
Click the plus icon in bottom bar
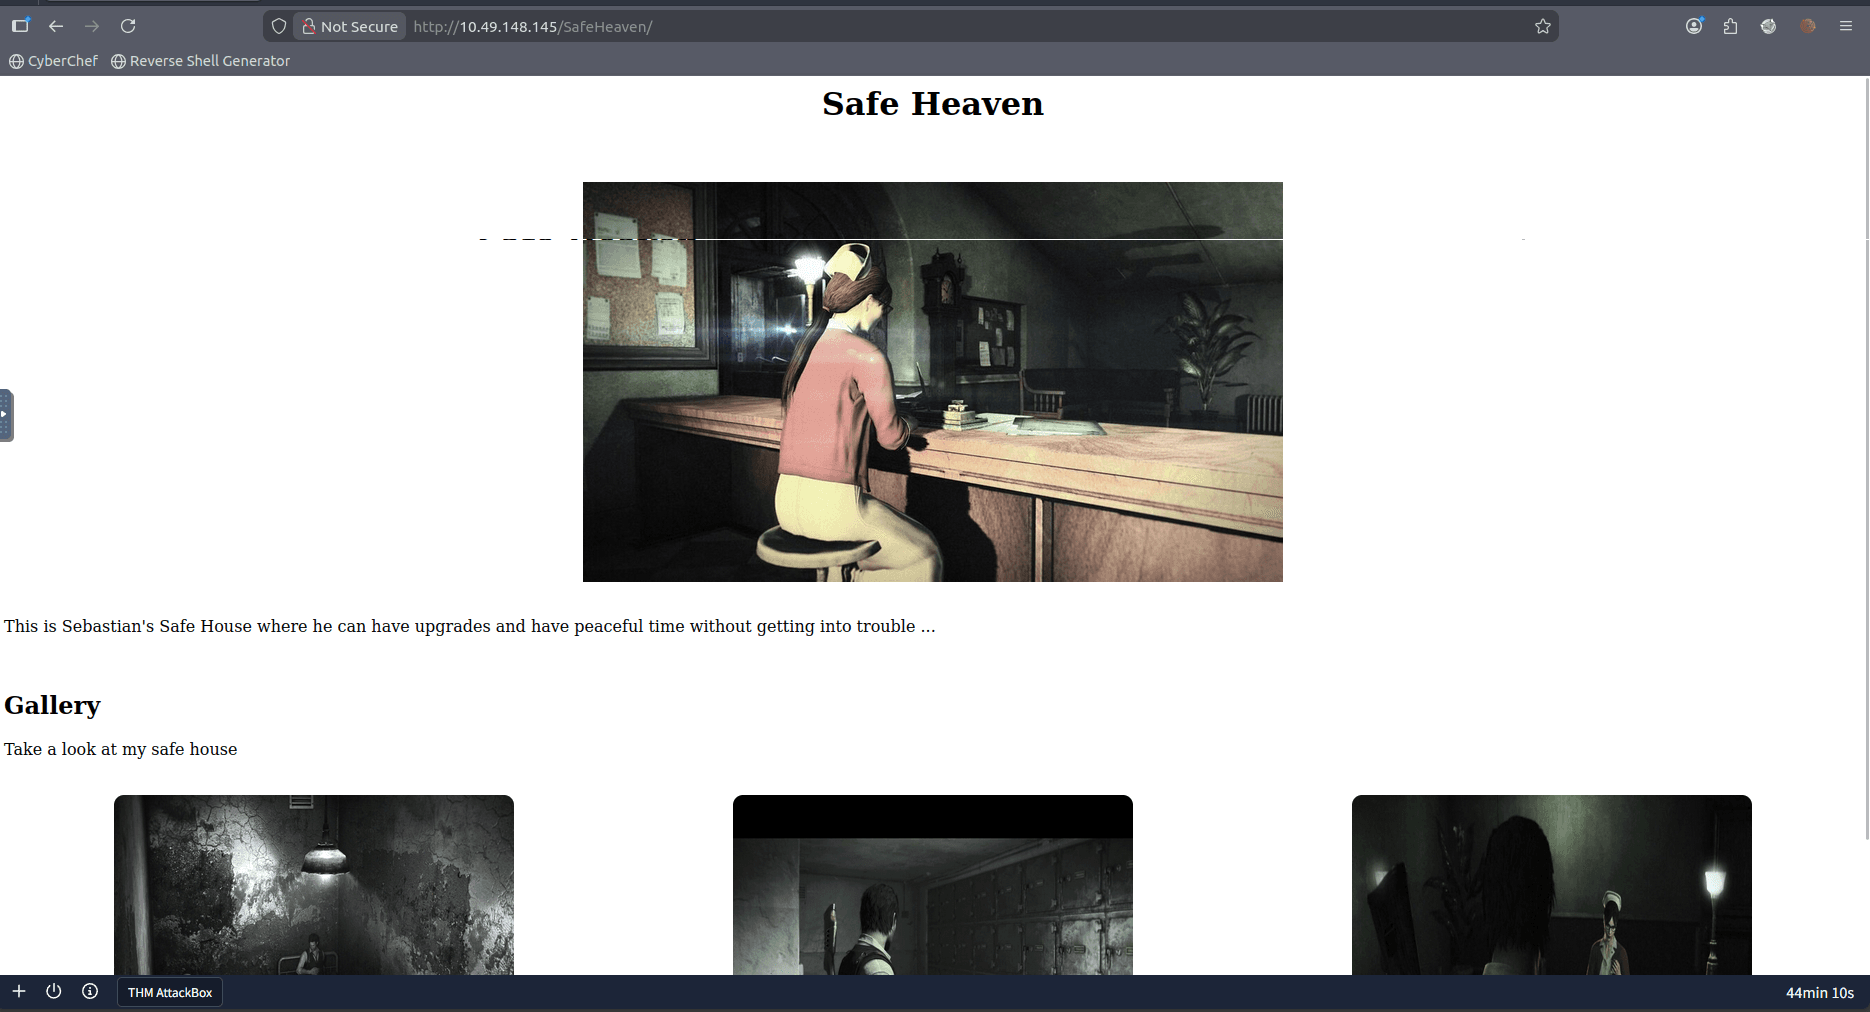pos(19,991)
